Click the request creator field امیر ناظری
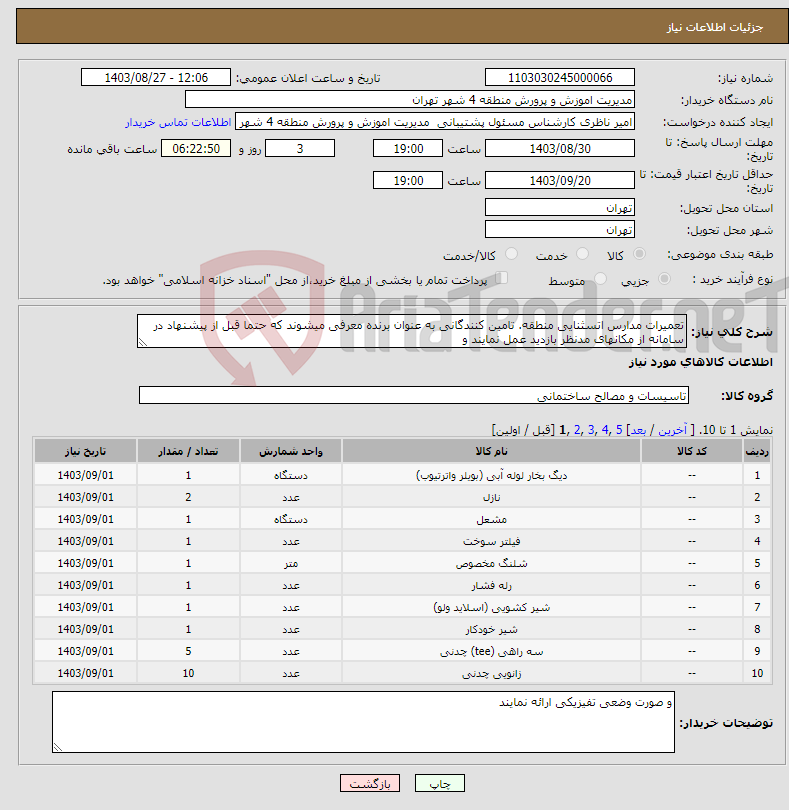Viewport: 789px width, 810px height. point(435,122)
